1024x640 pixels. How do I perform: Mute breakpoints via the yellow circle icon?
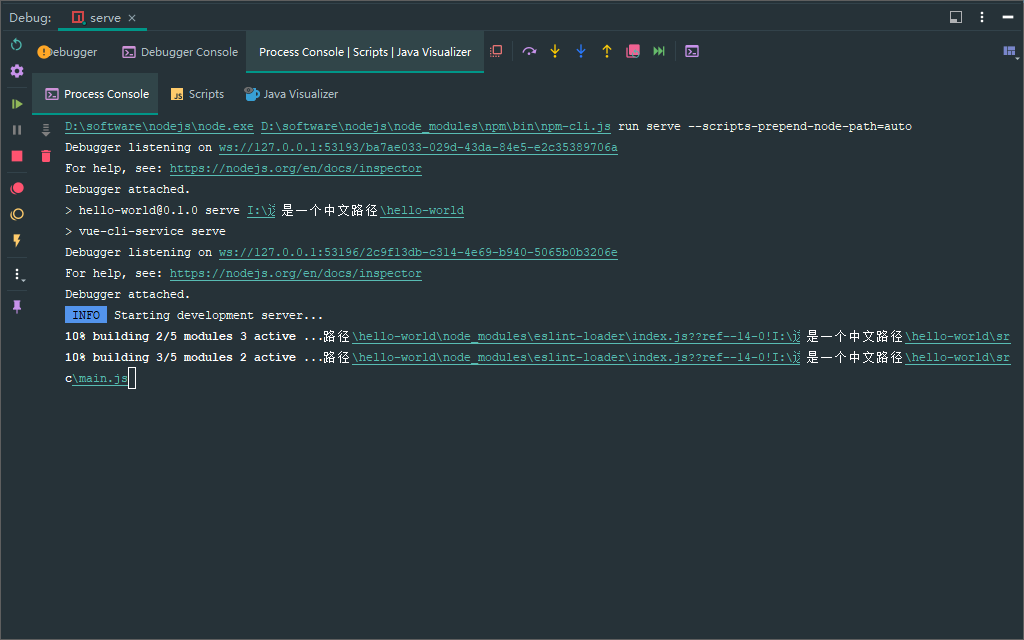(15, 212)
